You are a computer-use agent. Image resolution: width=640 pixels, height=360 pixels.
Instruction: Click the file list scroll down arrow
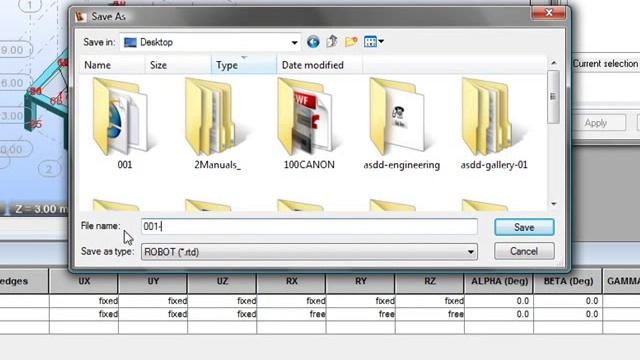(x=553, y=204)
